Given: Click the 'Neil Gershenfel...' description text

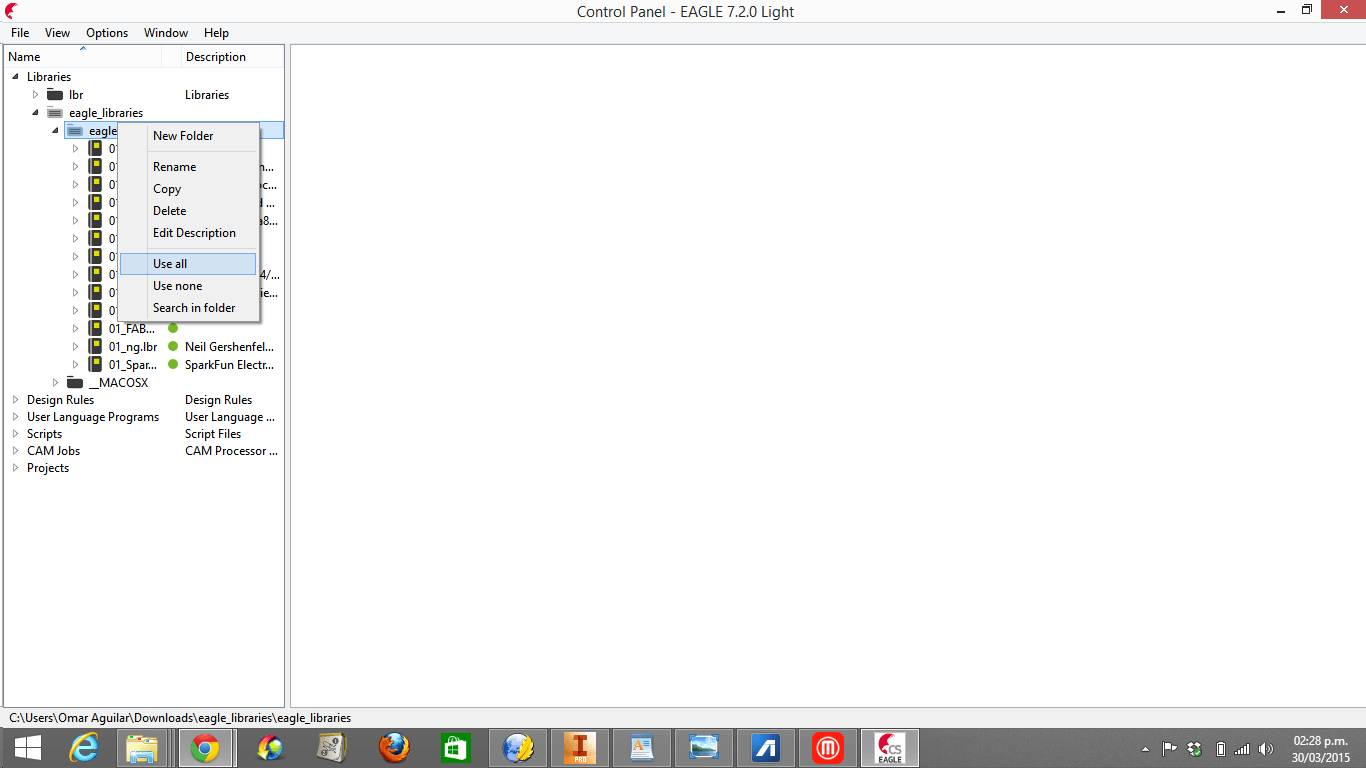Looking at the screenshot, I should (x=229, y=347).
